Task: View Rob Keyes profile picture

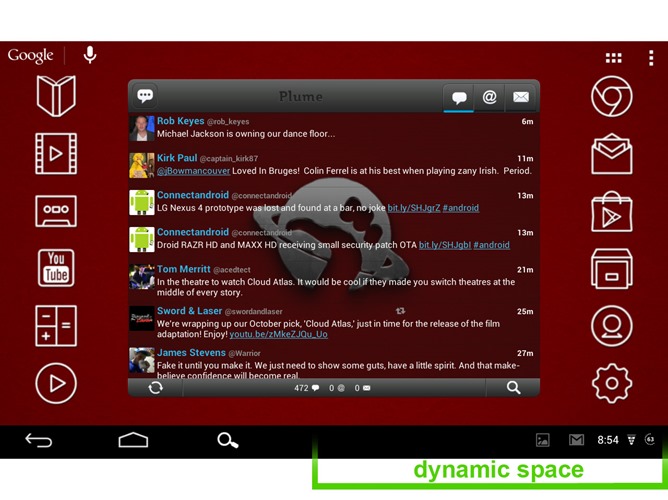Action: 141,128
